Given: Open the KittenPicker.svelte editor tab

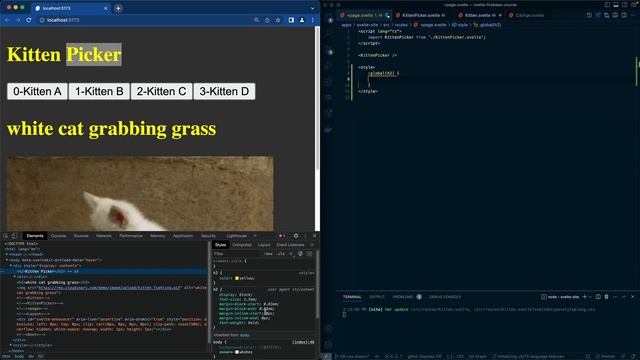Looking at the screenshot, I should [x=420, y=15].
